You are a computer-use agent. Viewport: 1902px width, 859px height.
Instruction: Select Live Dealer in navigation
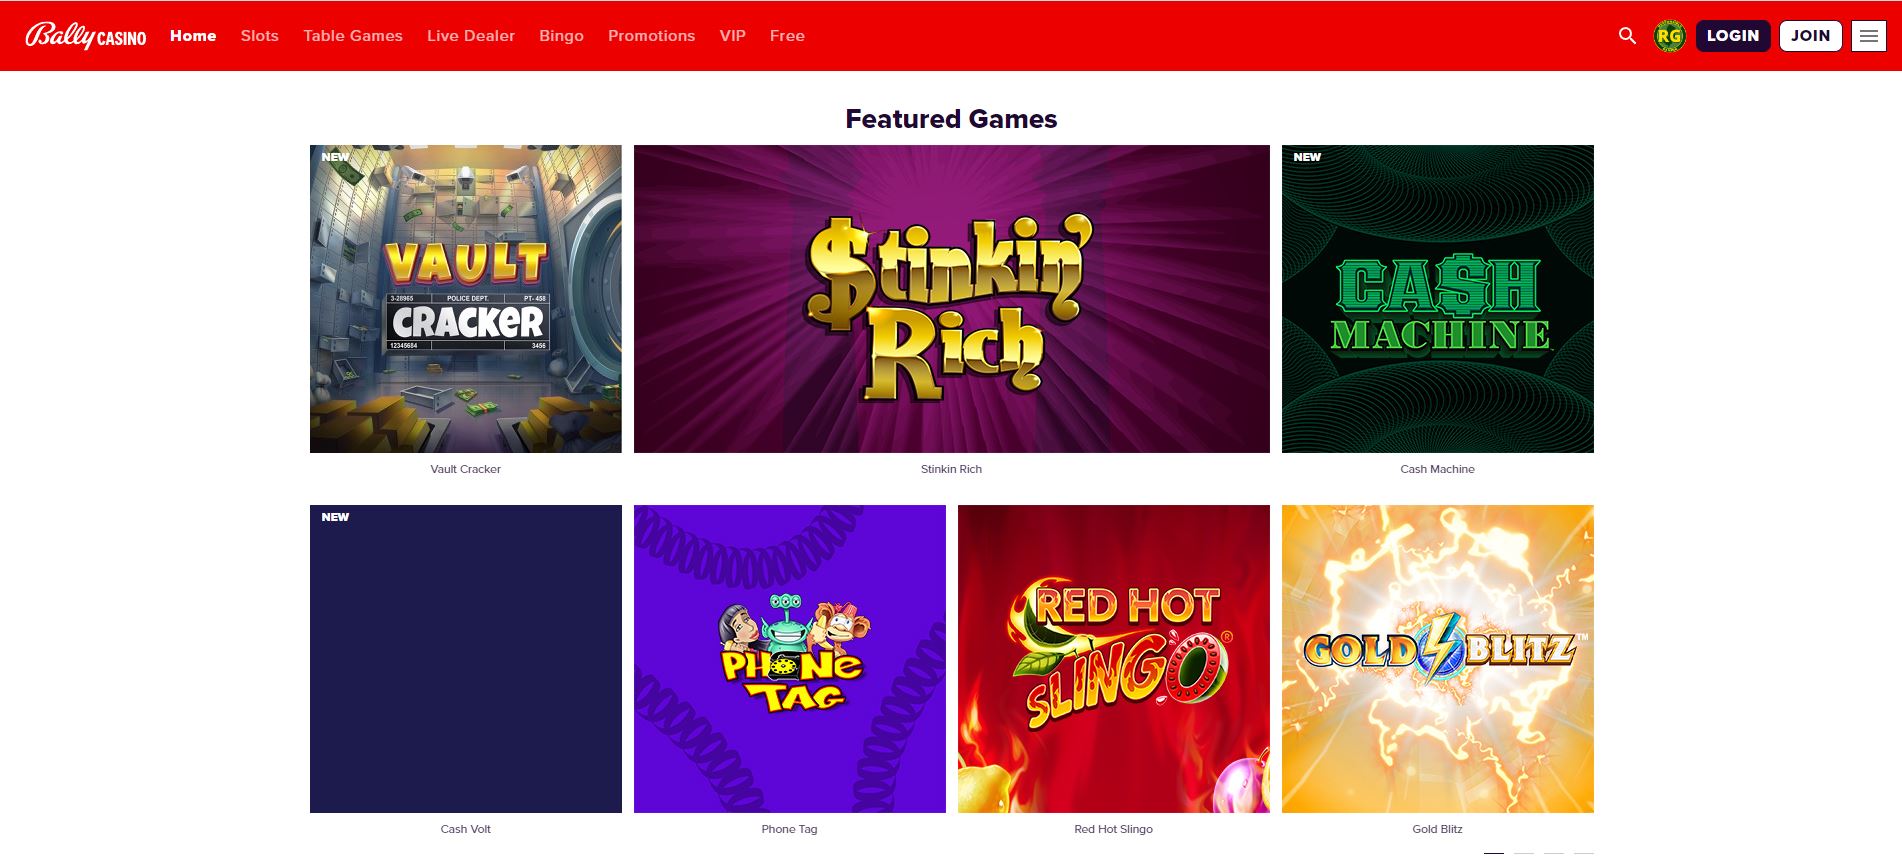[x=471, y=36]
